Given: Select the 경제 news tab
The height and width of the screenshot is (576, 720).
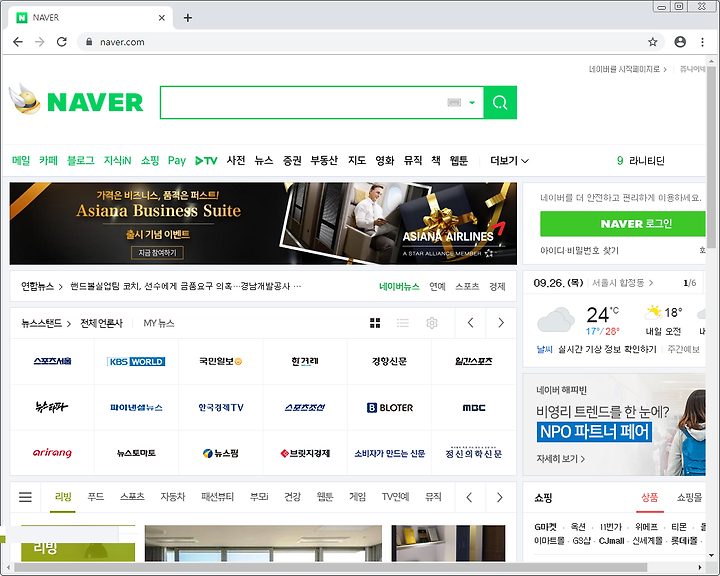Looking at the screenshot, I should tap(497, 287).
